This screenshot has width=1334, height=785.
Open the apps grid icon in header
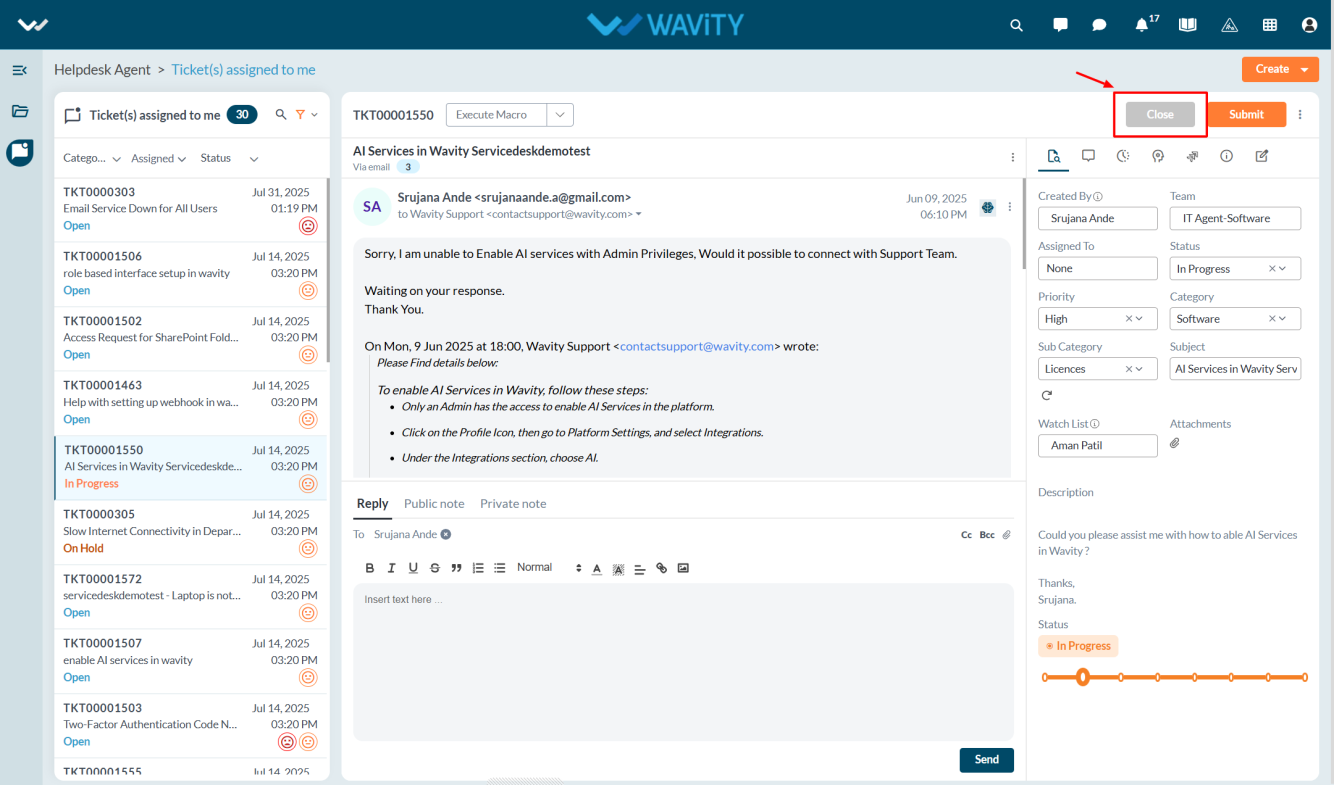tap(1270, 25)
